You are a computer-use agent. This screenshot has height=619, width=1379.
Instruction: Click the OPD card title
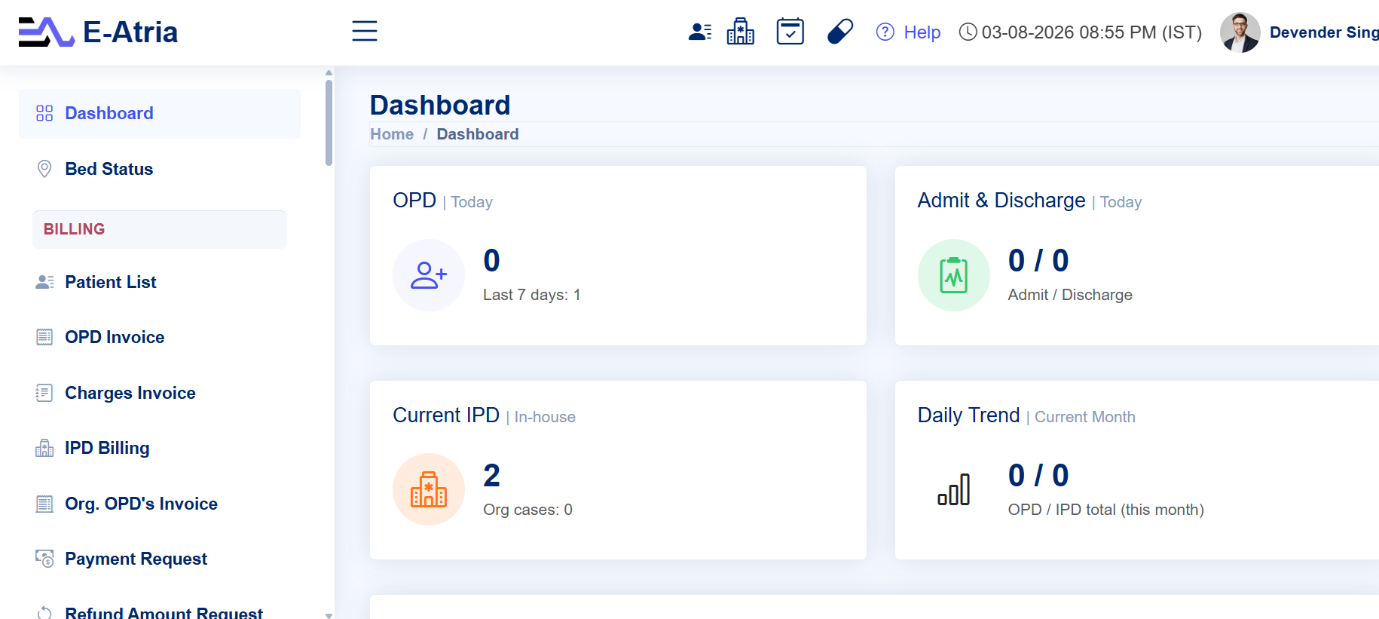point(415,200)
